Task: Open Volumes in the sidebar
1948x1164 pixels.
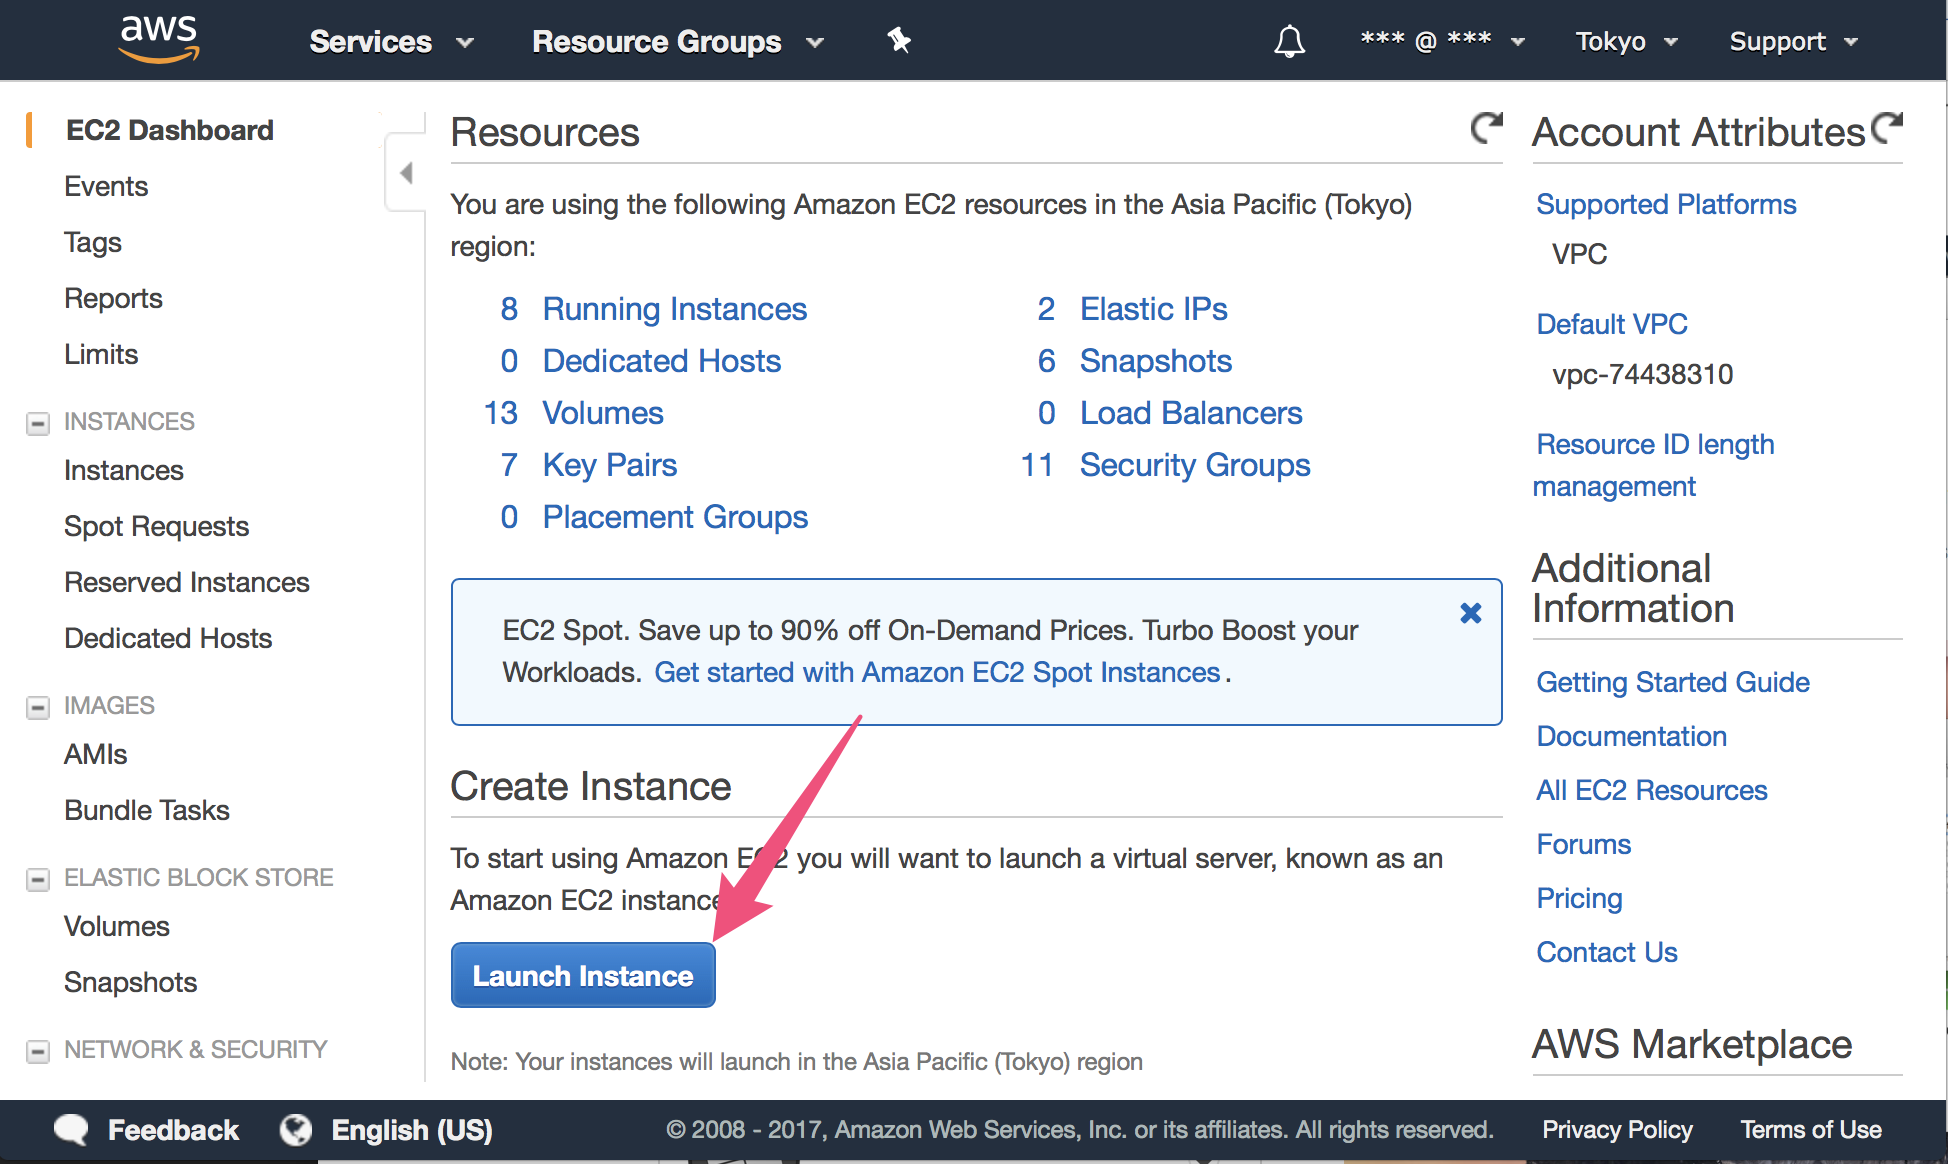Action: (x=117, y=926)
